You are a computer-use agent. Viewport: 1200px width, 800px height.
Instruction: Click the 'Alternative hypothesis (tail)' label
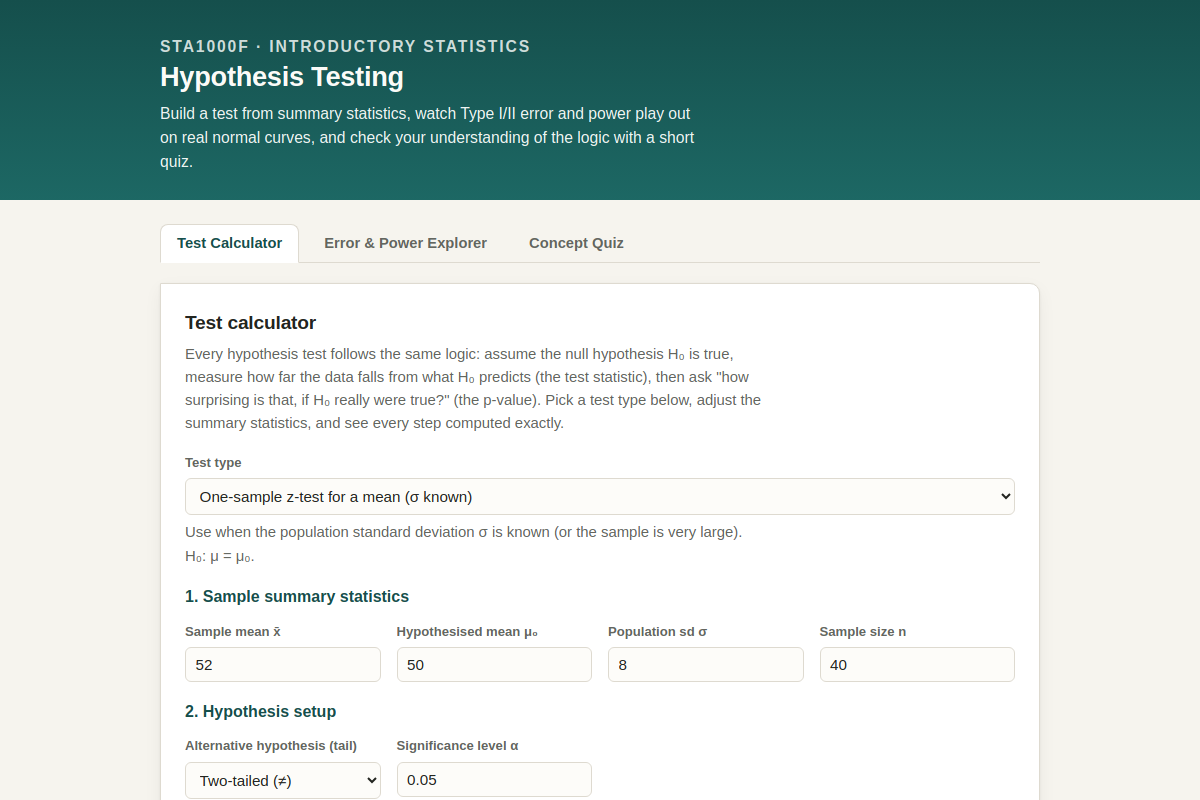click(x=271, y=745)
